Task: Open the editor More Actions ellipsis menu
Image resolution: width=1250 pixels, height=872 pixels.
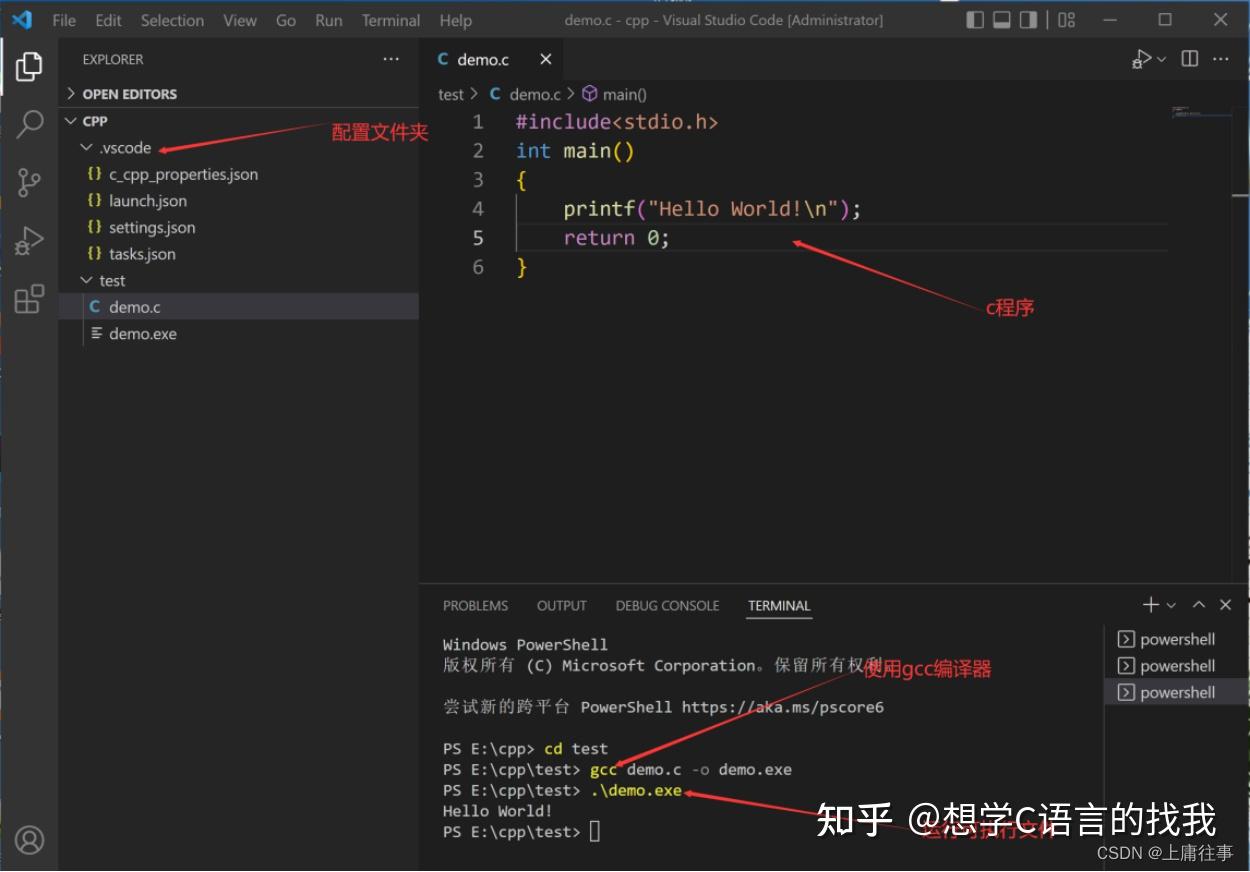Action: [x=1221, y=59]
